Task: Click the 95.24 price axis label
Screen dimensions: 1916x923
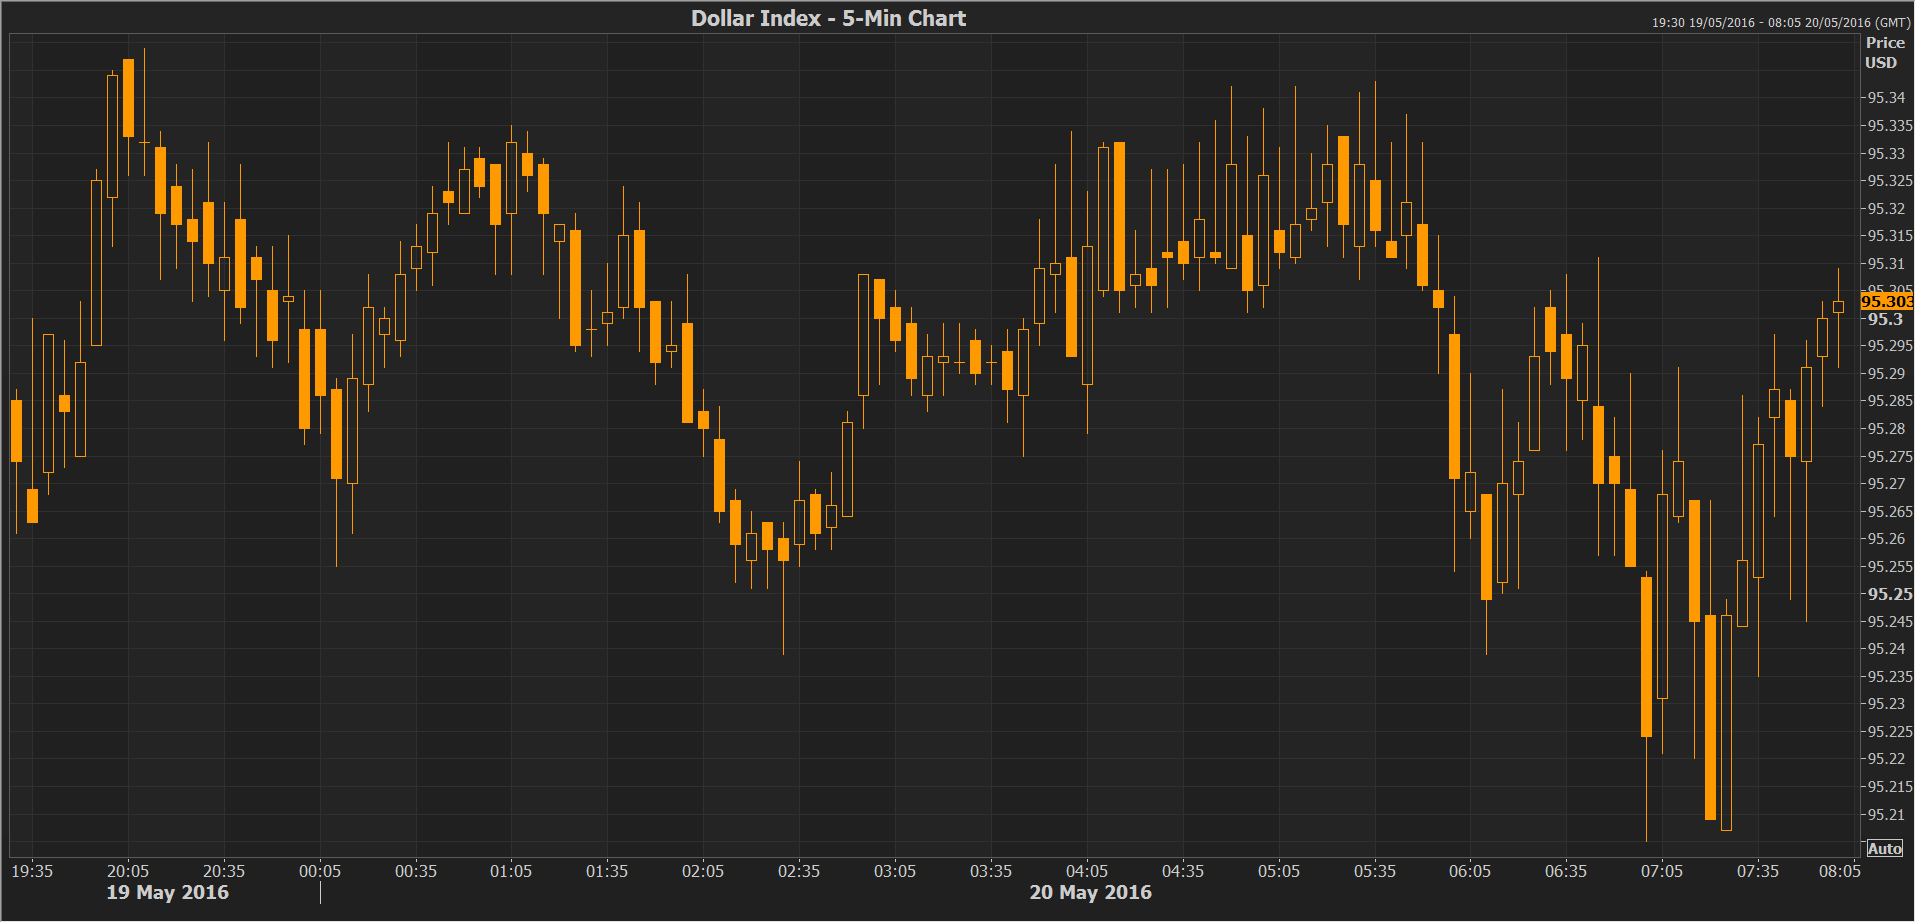Action: pos(1886,649)
